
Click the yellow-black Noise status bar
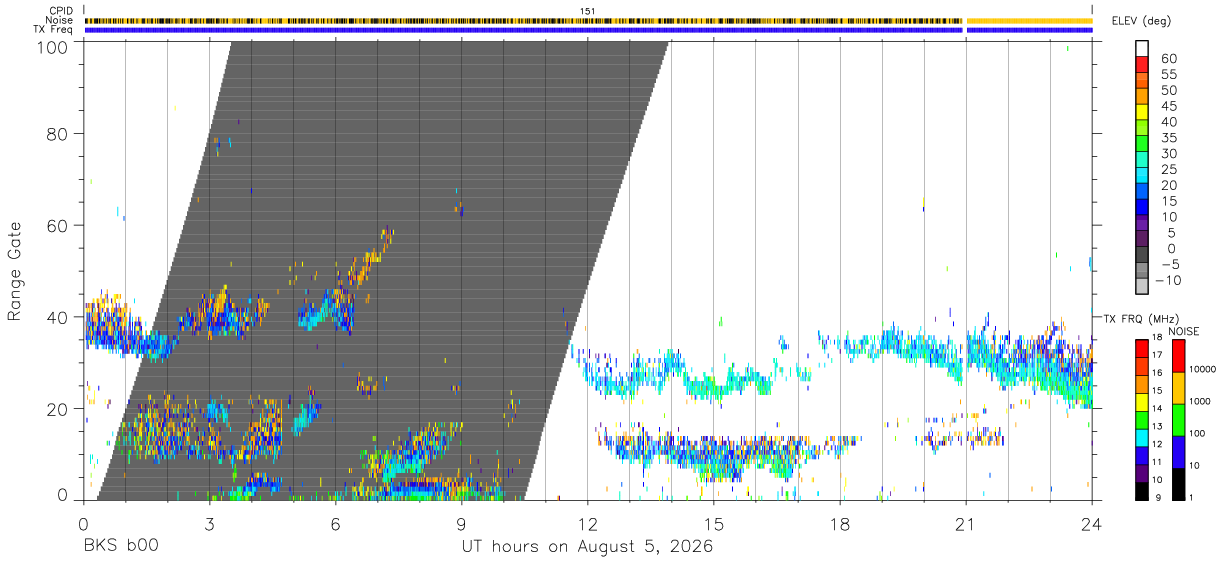click(x=588, y=20)
